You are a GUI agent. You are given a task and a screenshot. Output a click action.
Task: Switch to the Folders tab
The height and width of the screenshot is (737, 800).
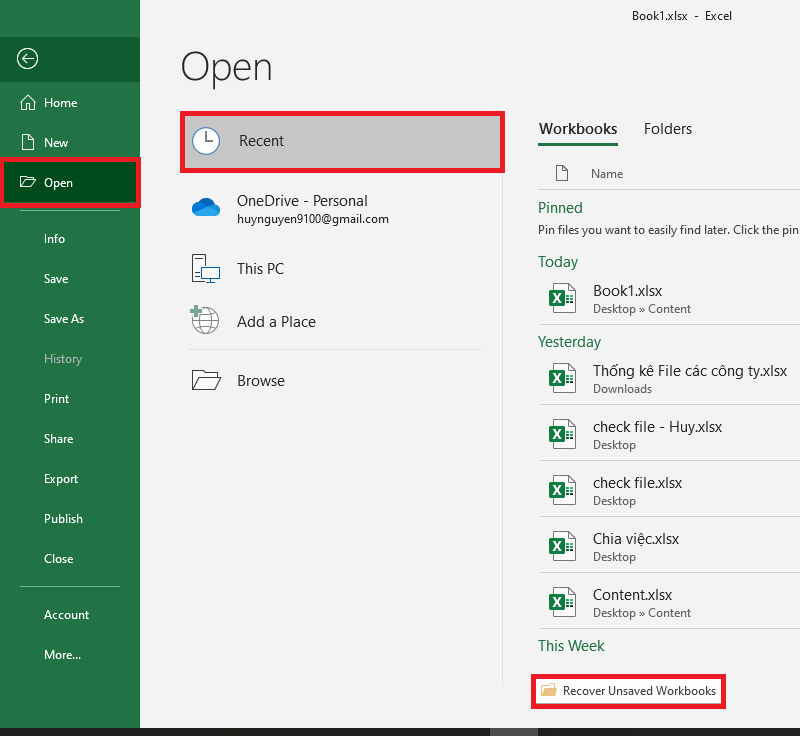[667, 129]
